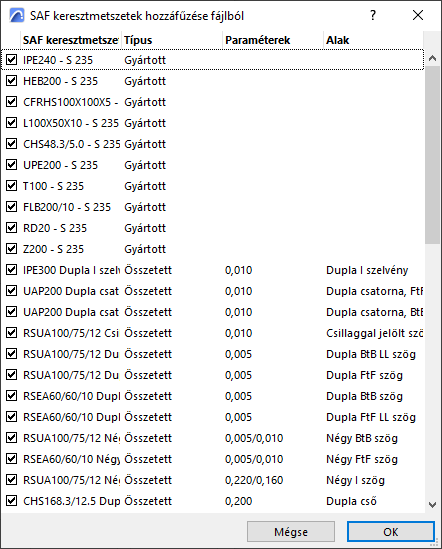
Task: Click 0,010 in the IPE300 row
Action: tap(239, 270)
